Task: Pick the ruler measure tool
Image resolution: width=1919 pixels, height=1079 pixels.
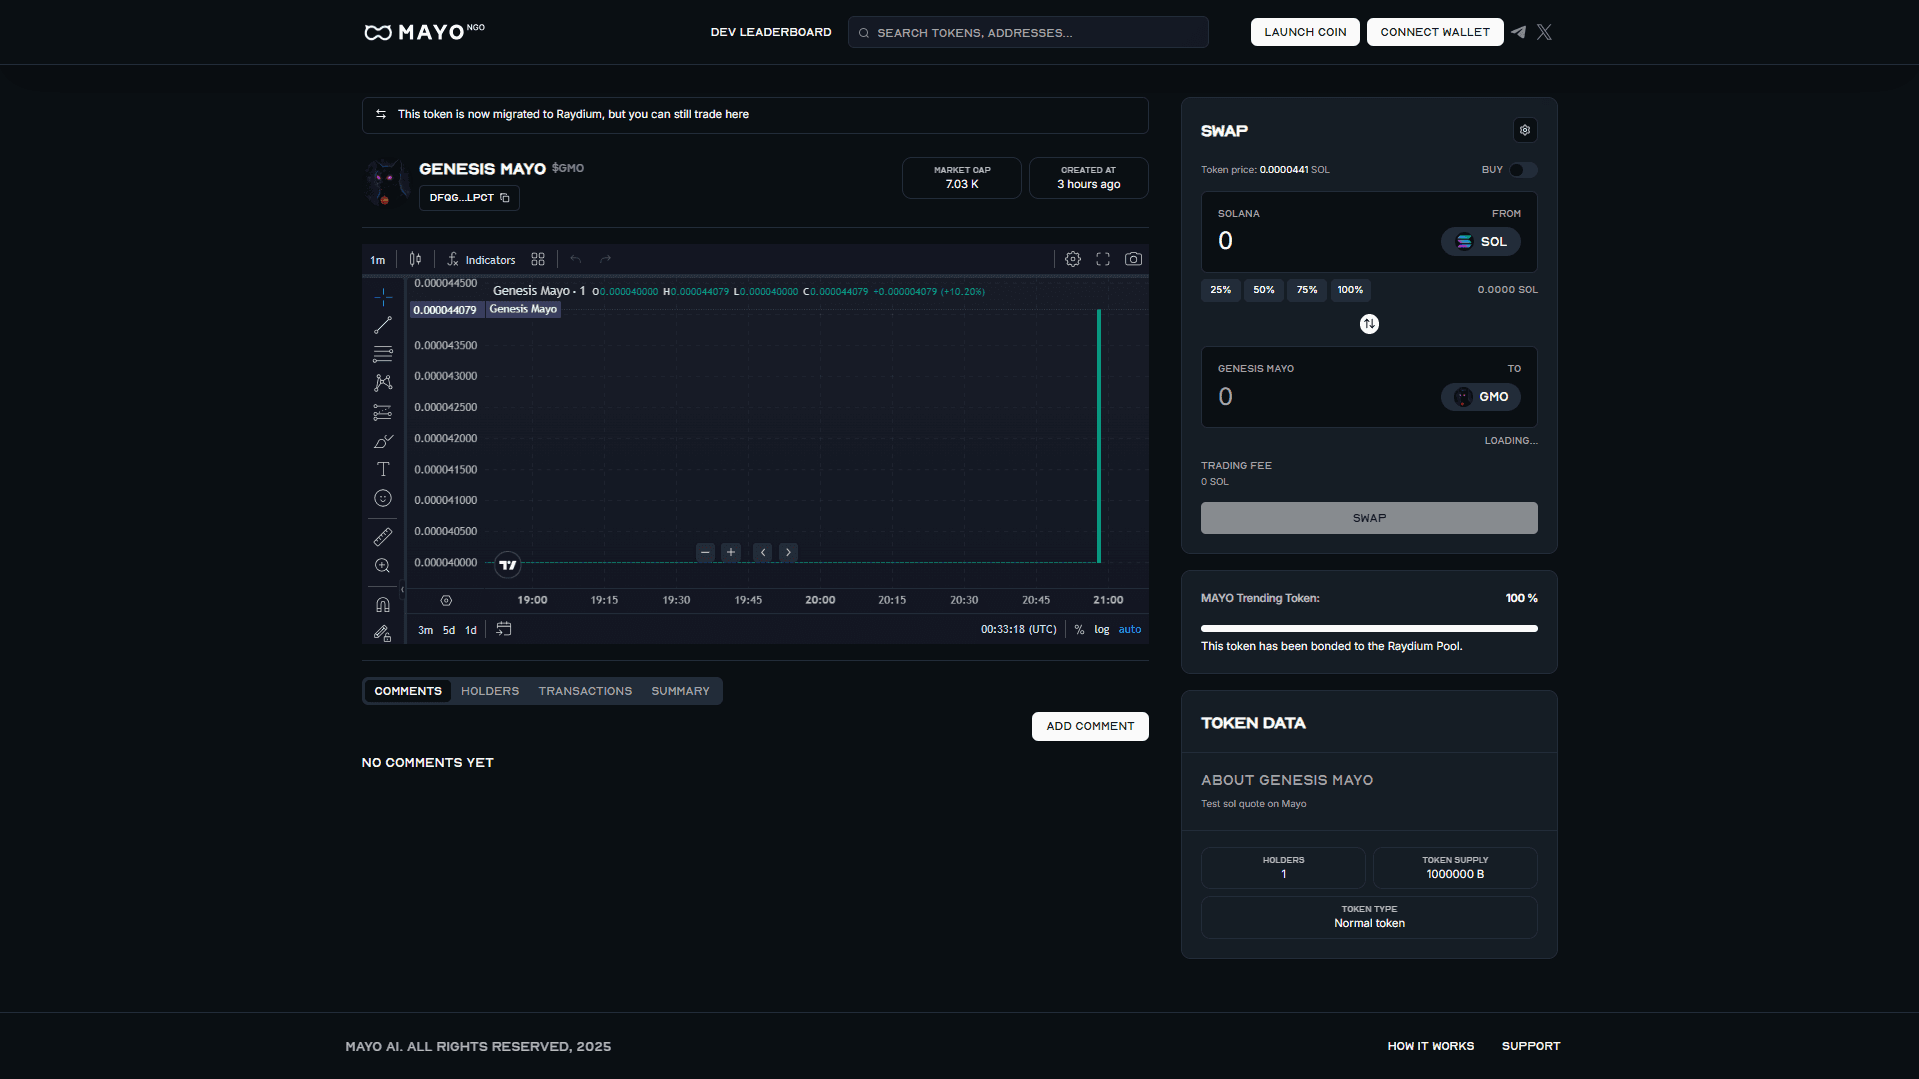Action: [382, 537]
